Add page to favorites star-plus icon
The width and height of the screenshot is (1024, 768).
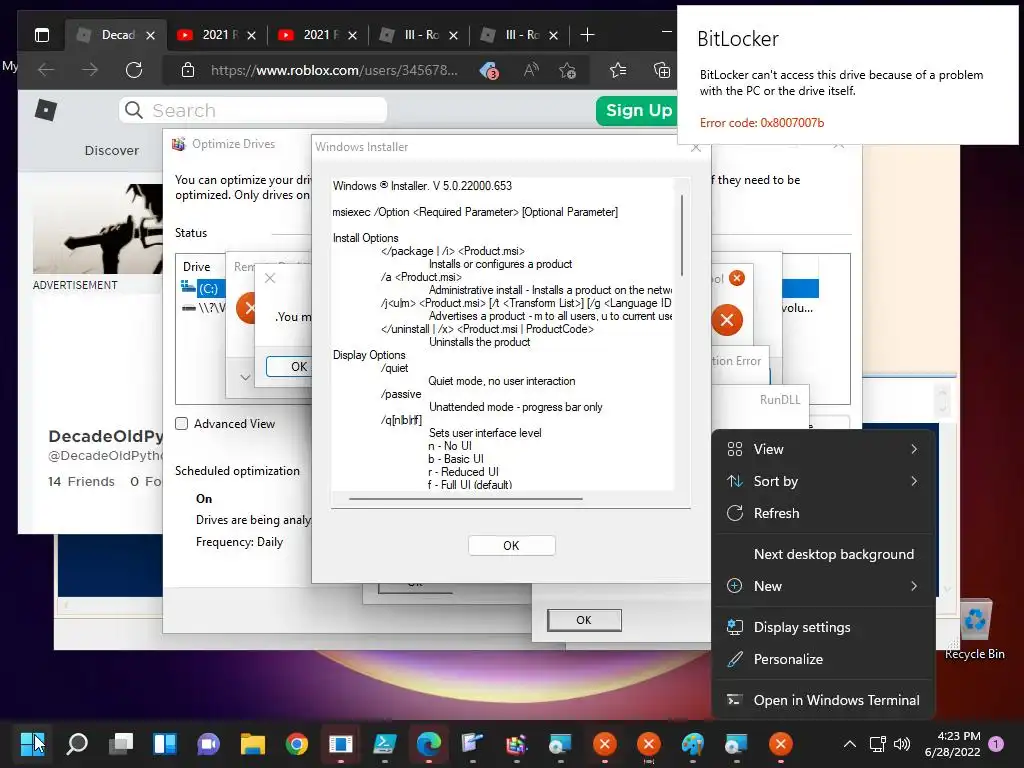[x=568, y=70]
